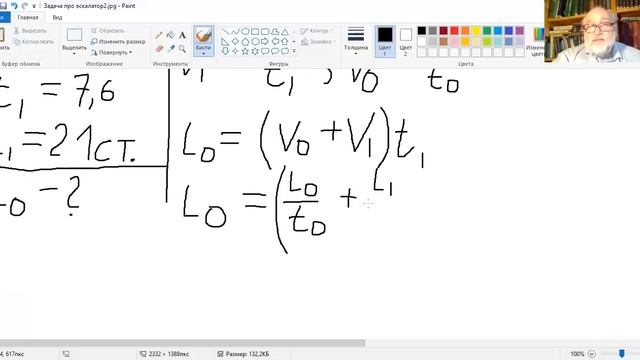Choose the curve shape
640x360 pixels.
[235, 31]
